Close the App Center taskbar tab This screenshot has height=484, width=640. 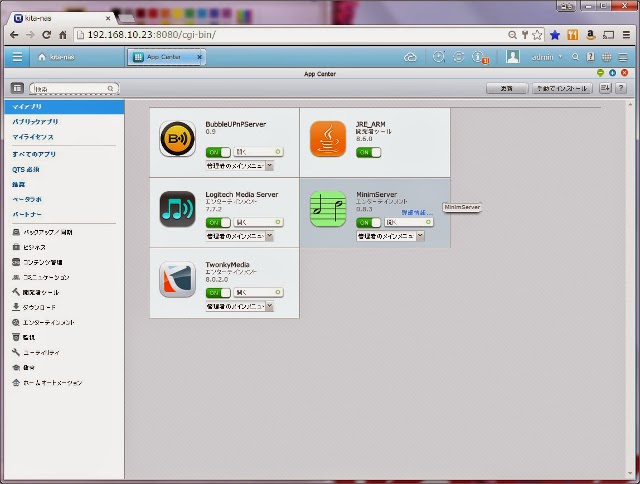click(200, 57)
